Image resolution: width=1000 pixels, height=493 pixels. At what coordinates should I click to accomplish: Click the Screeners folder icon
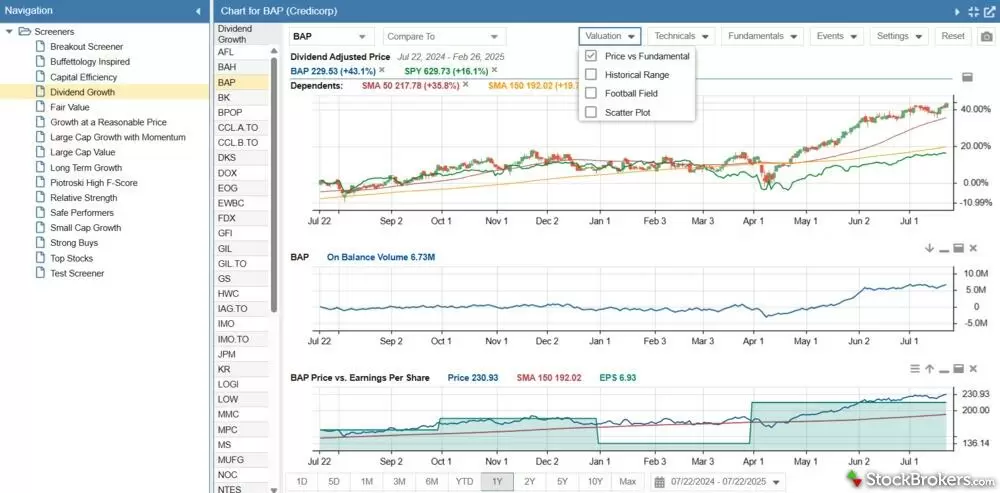[x=25, y=31]
